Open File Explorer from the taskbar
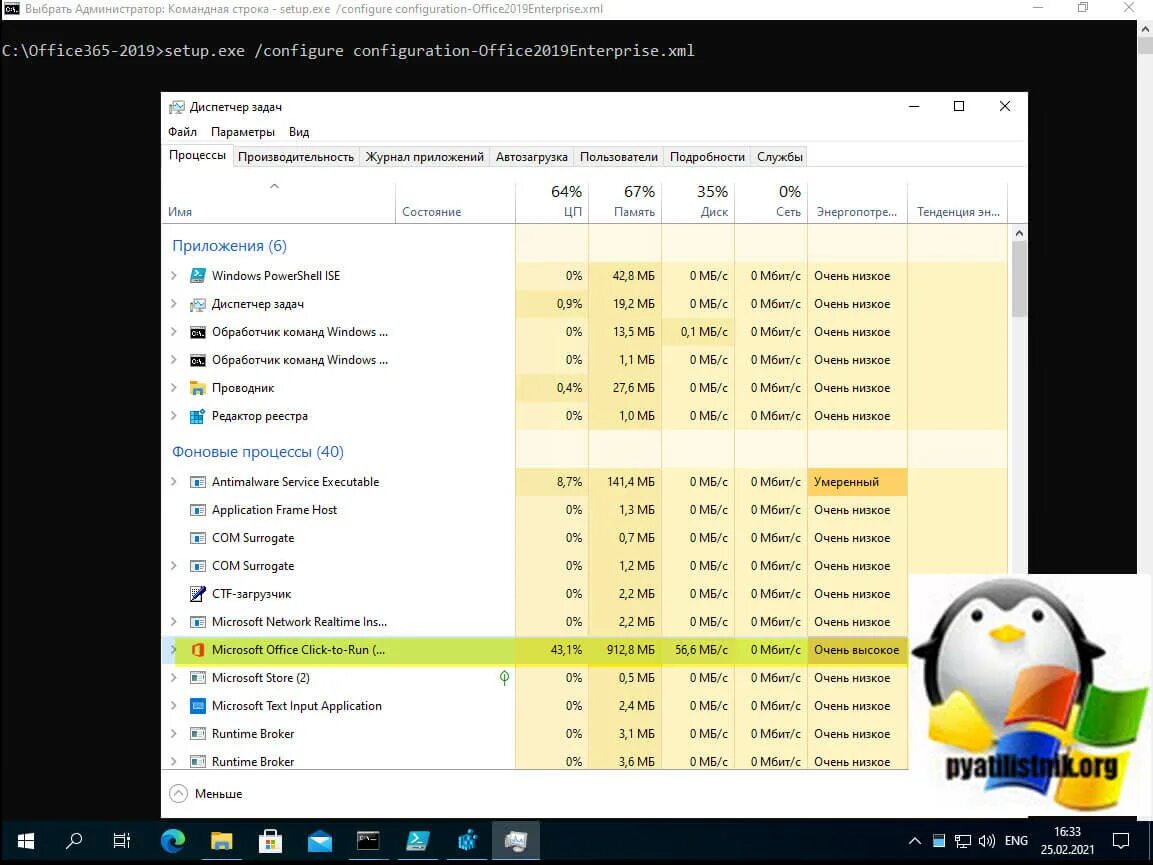Screen dimensions: 1153x865 point(221,841)
